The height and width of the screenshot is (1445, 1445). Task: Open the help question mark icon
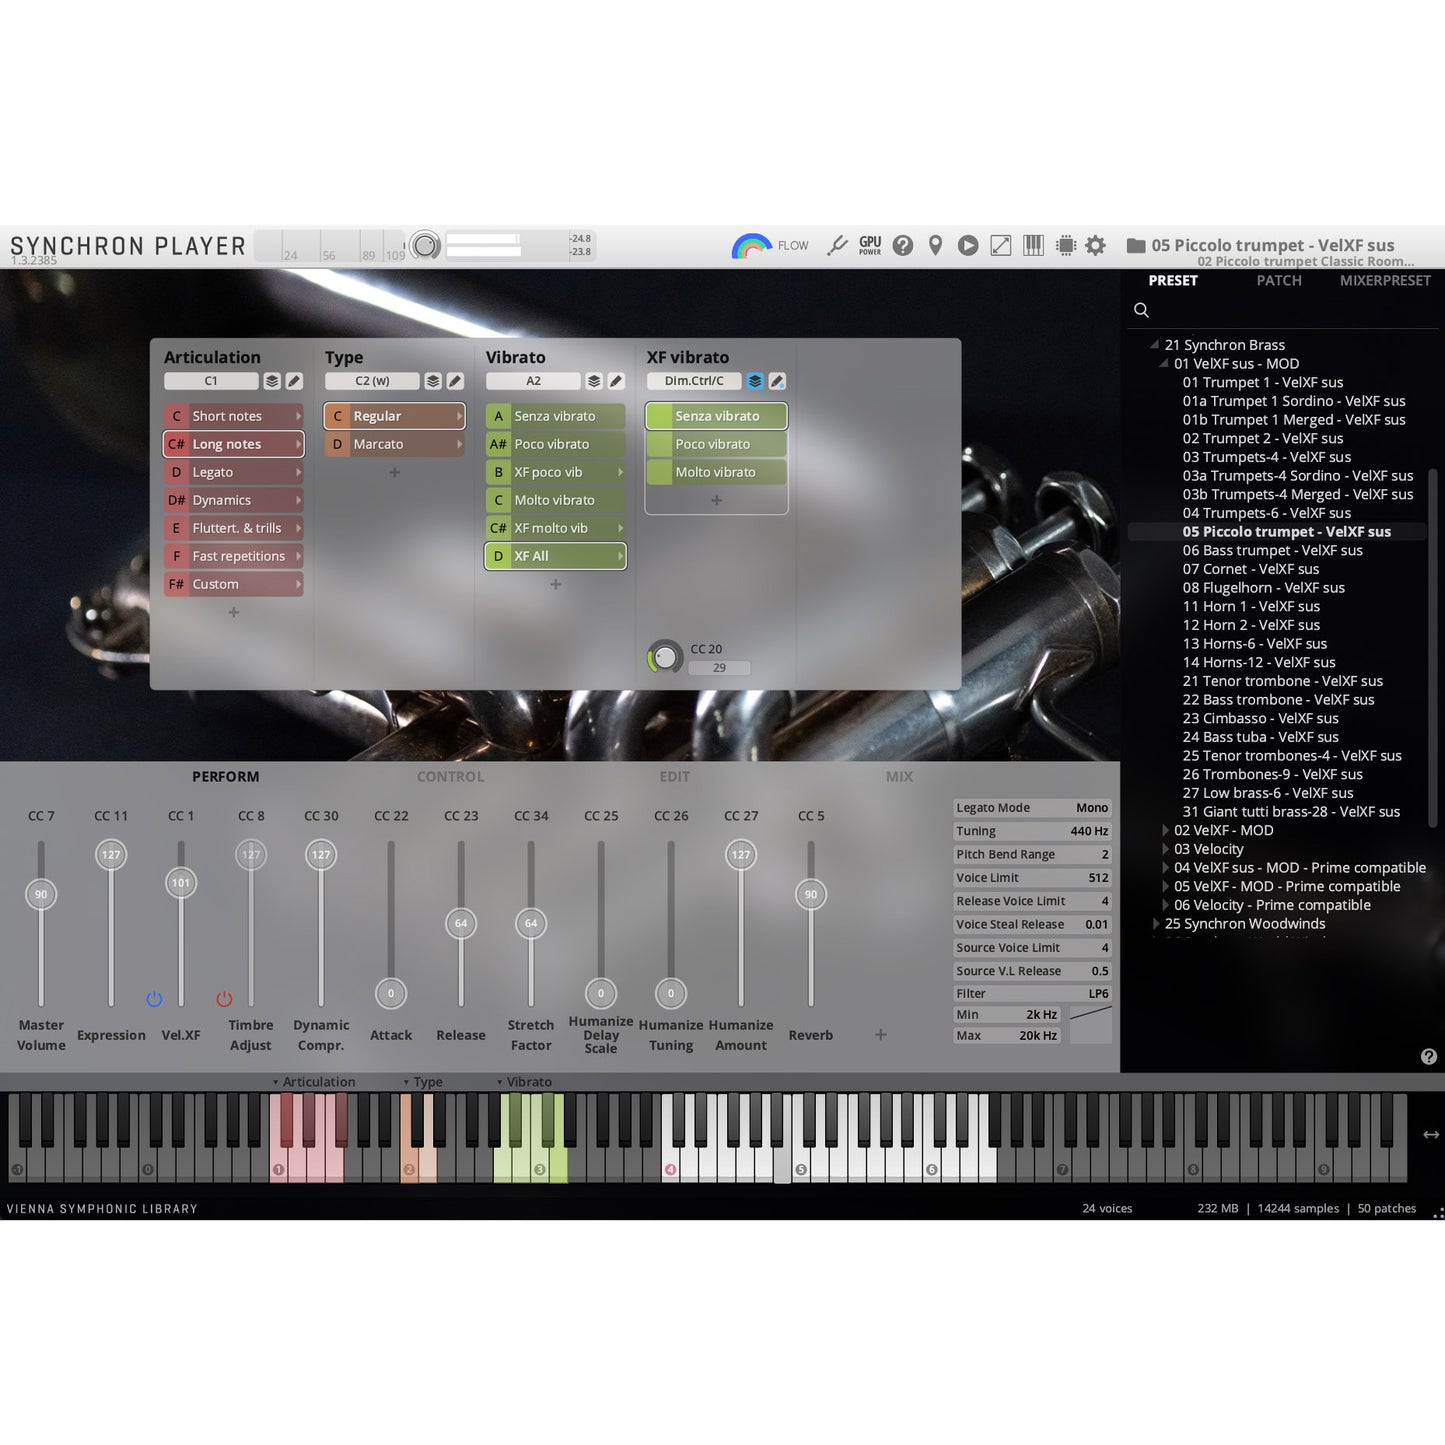pos(903,245)
